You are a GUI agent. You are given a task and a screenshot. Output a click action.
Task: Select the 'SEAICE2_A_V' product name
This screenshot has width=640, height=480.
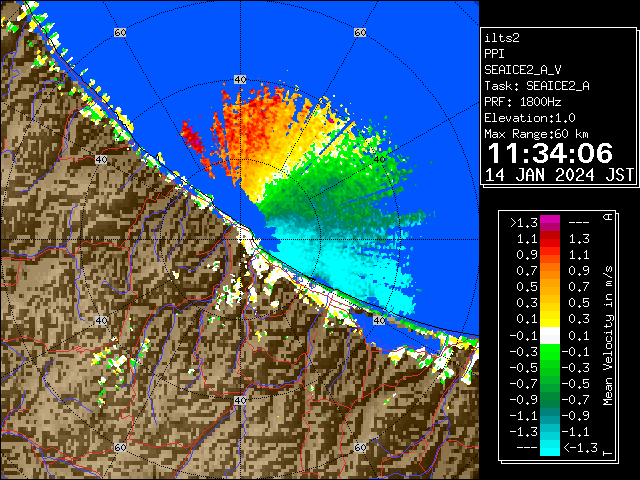(x=523, y=70)
